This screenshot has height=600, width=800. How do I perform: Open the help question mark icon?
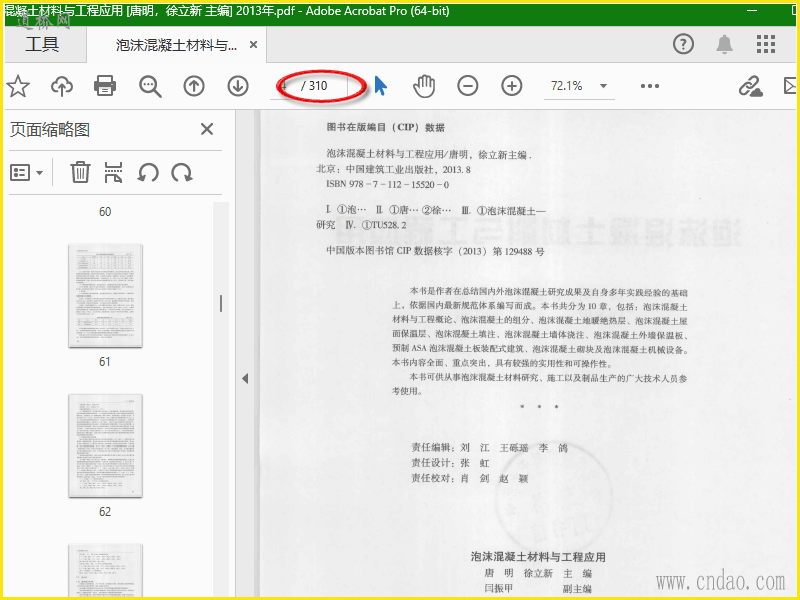683,44
